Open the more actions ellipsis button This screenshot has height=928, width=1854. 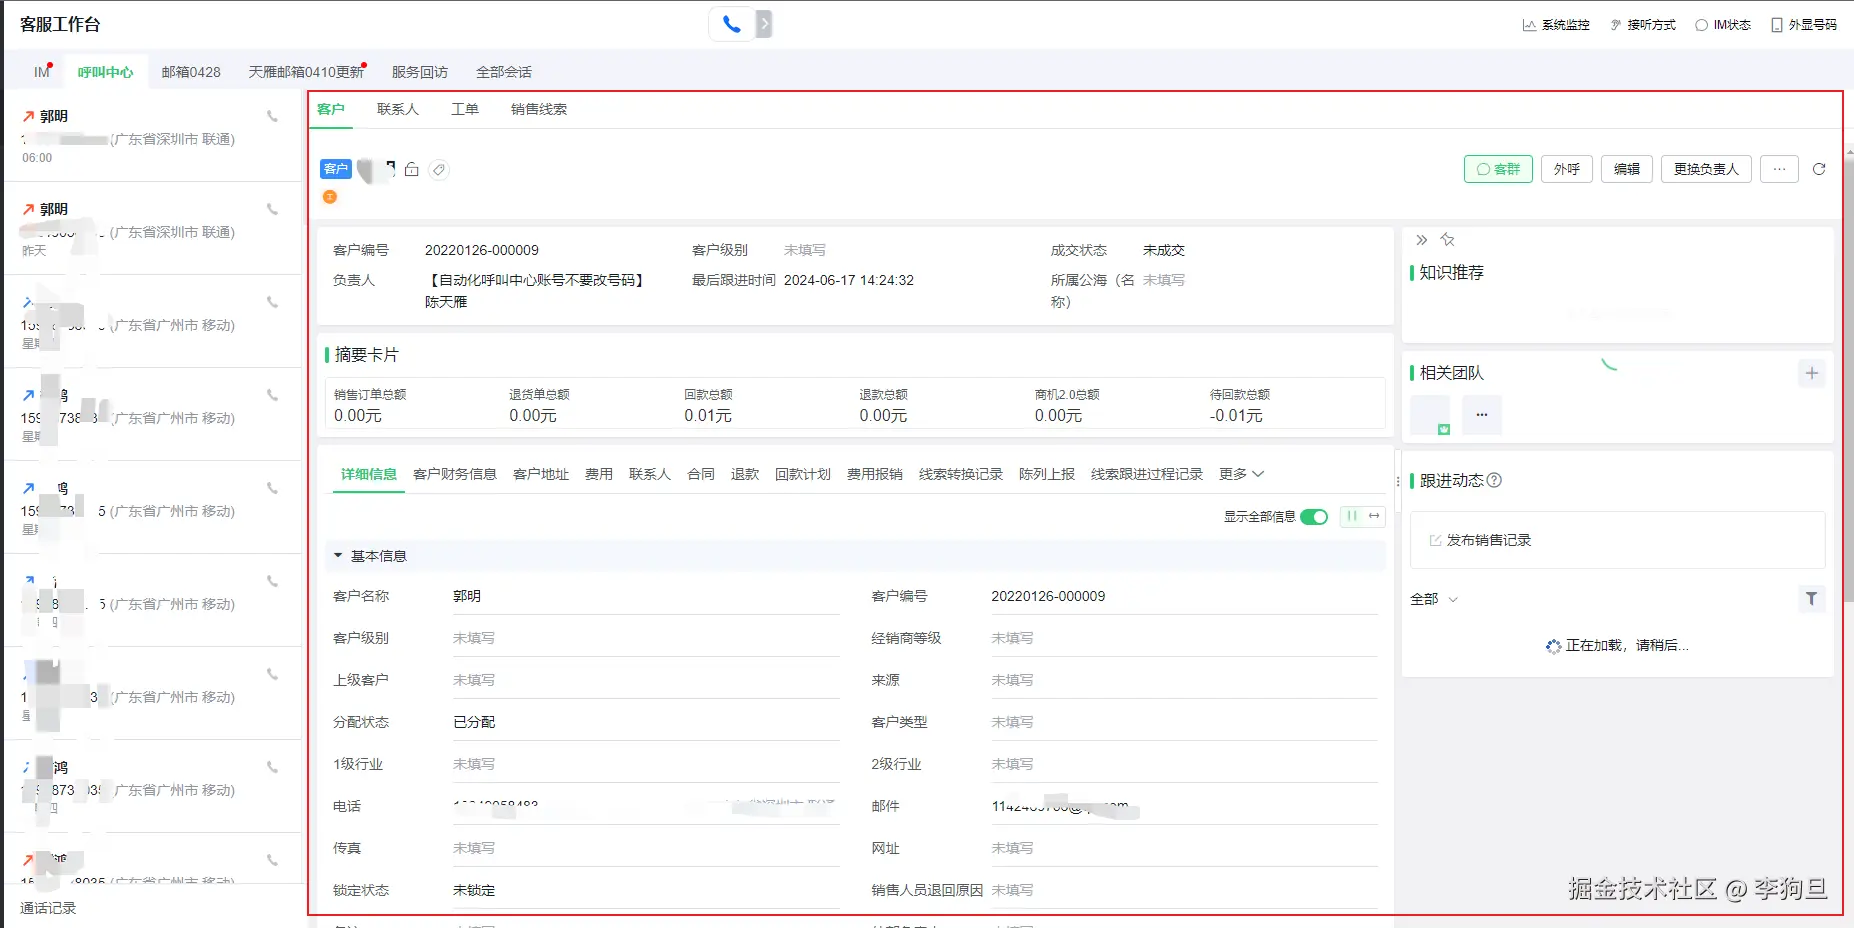click(1779, 169)
